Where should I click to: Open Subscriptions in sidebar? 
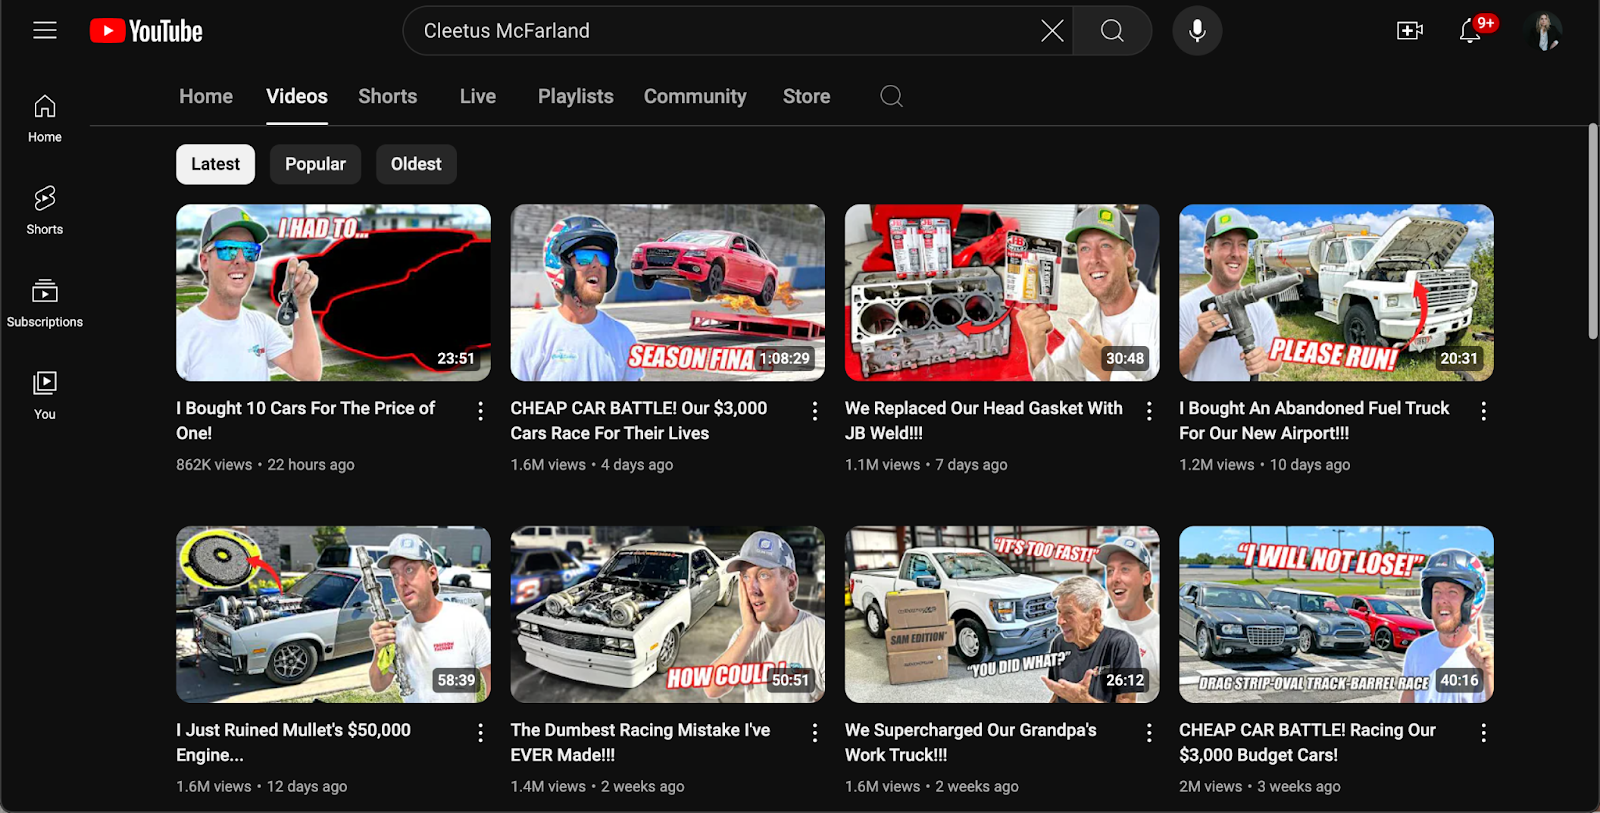coord(45,303)
